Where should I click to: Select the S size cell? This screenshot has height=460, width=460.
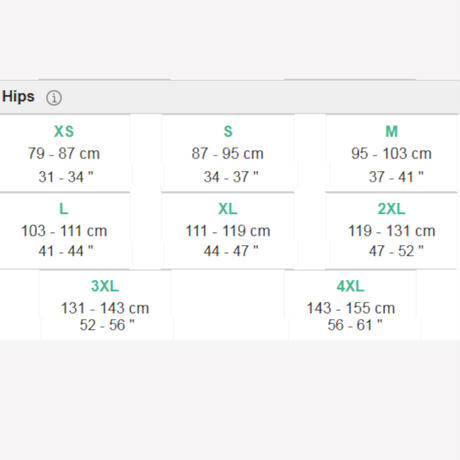click(x=228, y=154)
